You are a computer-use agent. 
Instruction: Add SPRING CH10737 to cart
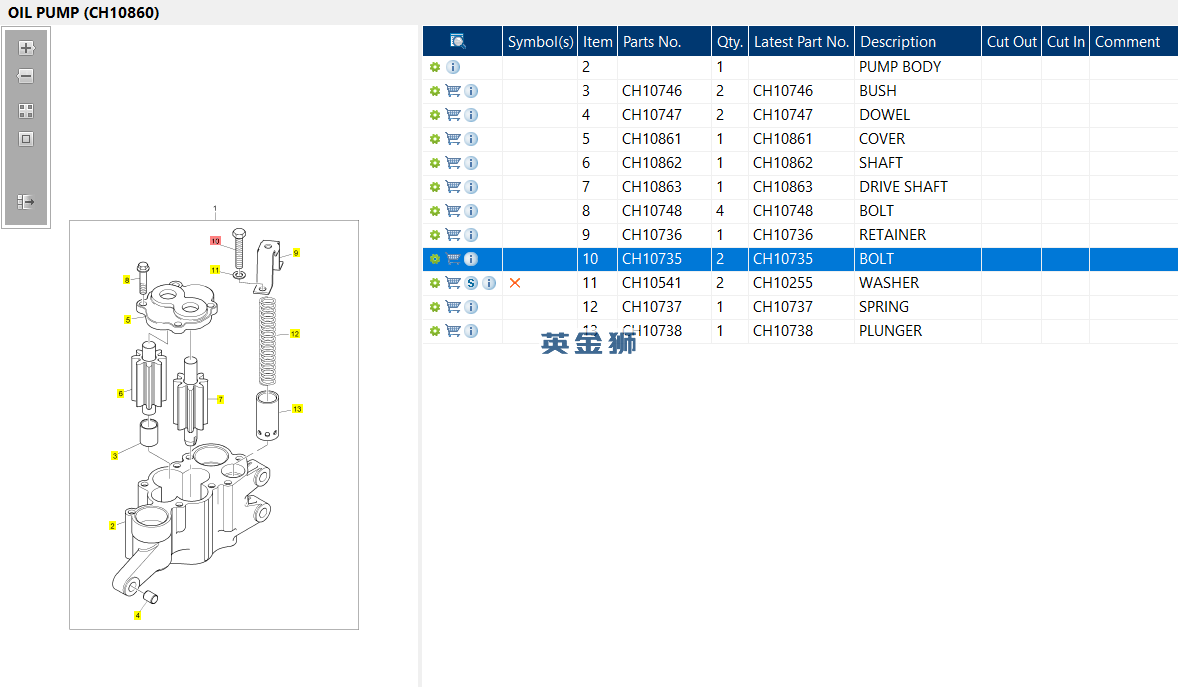click(453, 307)
